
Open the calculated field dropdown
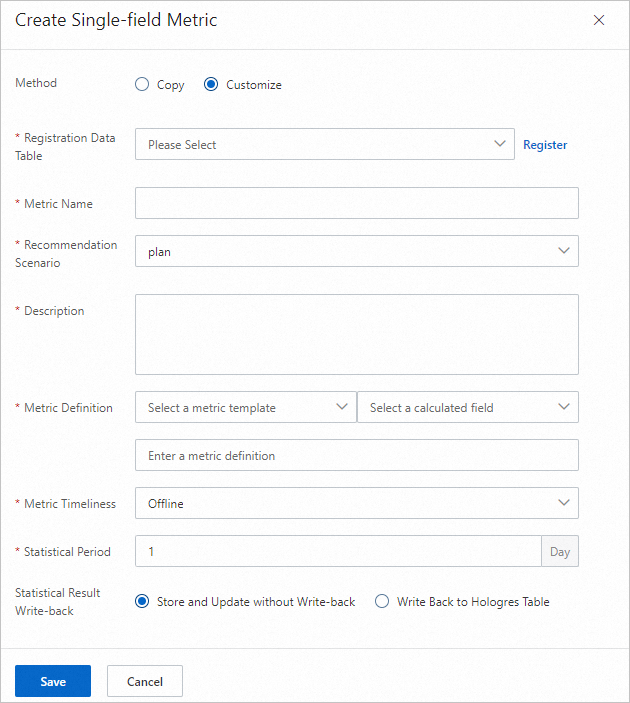pos(467,408)
